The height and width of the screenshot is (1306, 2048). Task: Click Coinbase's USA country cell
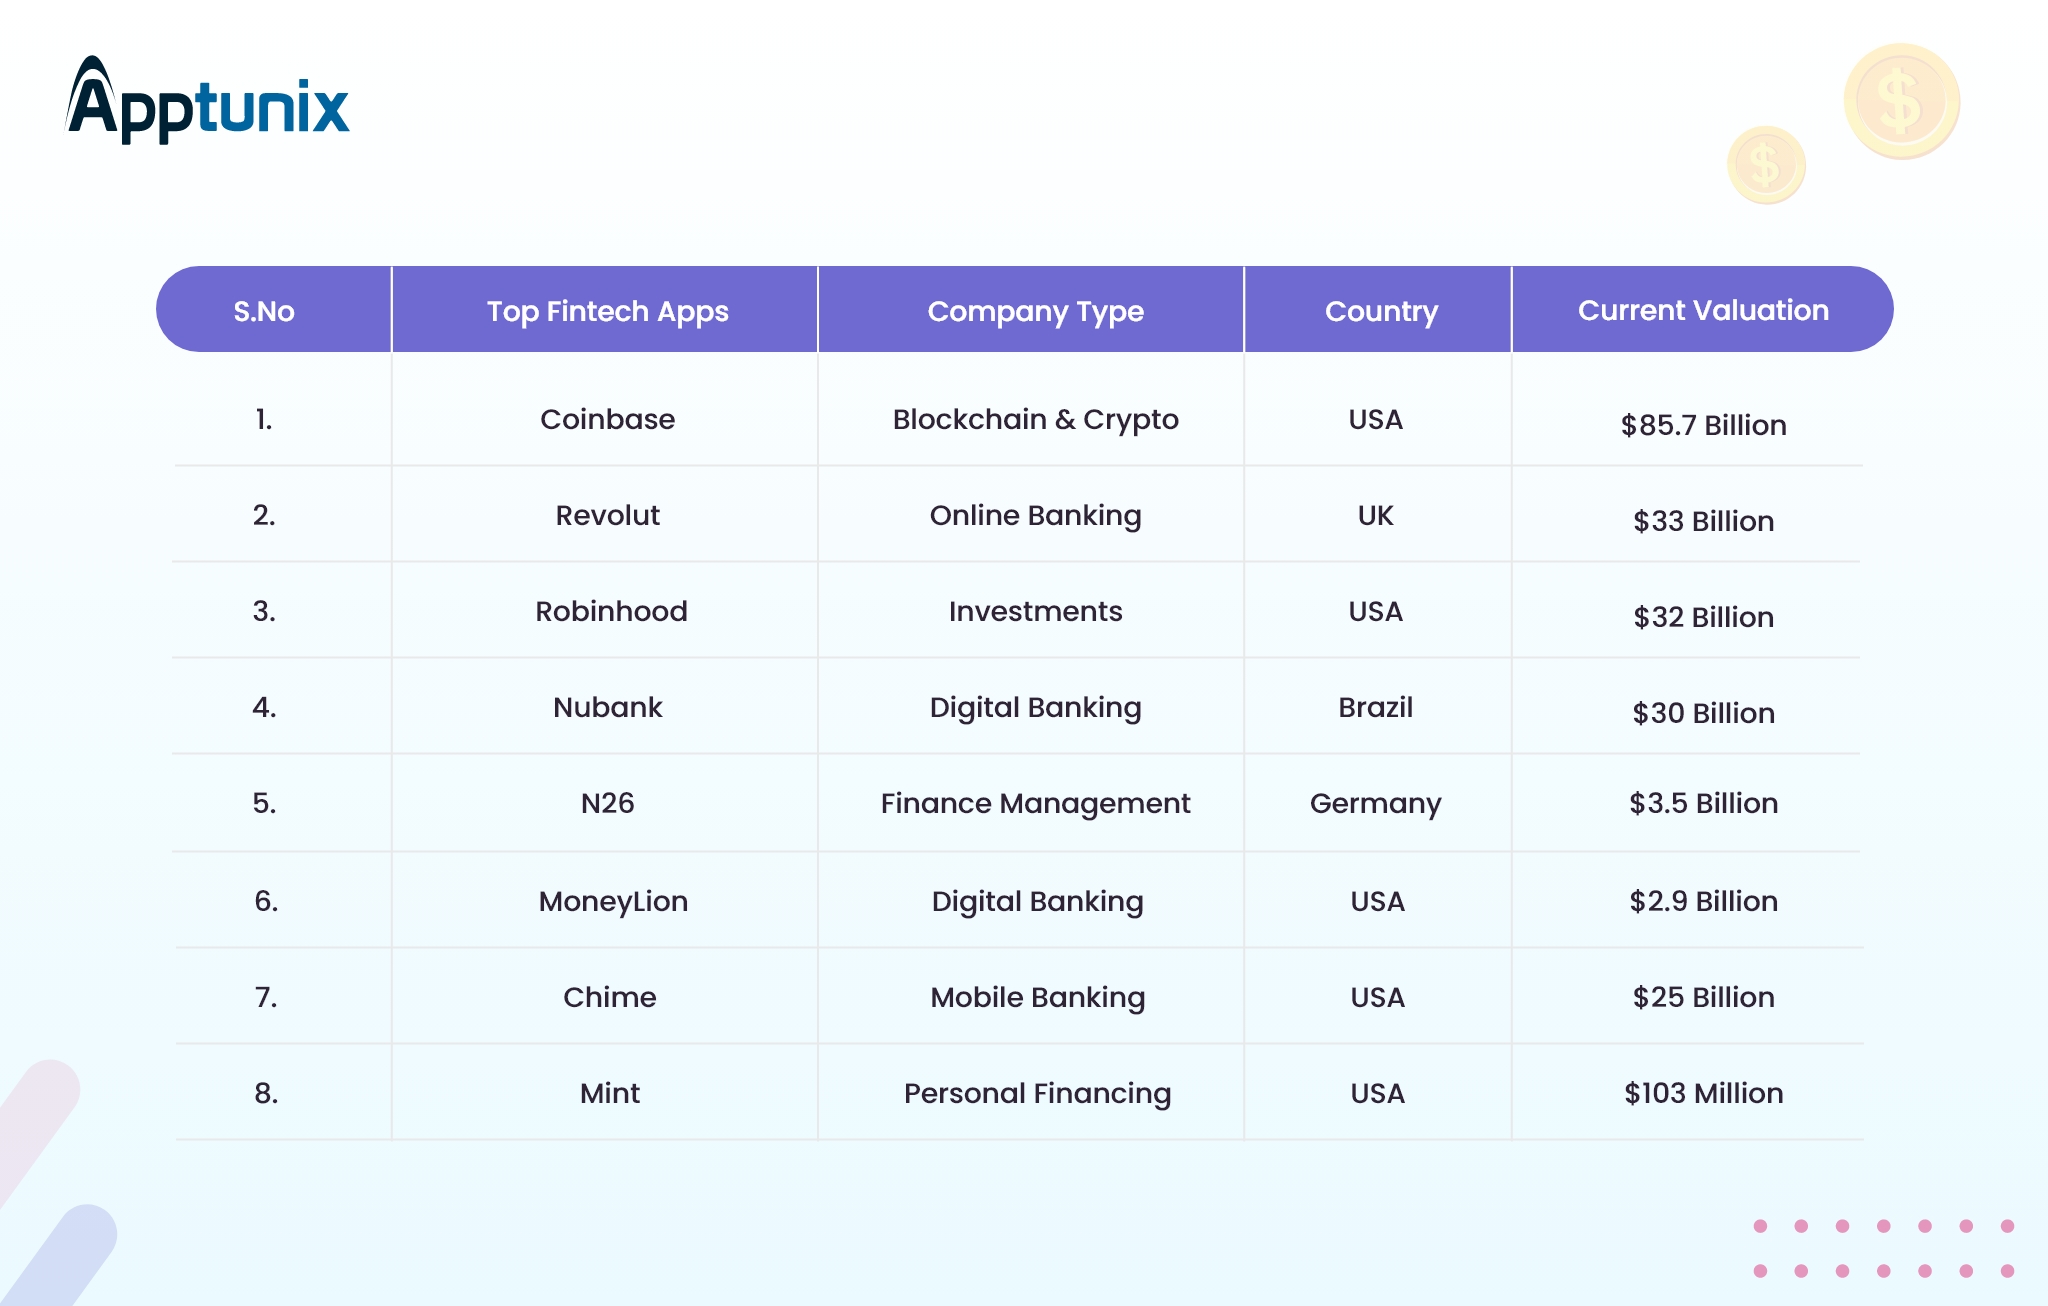1375,419
